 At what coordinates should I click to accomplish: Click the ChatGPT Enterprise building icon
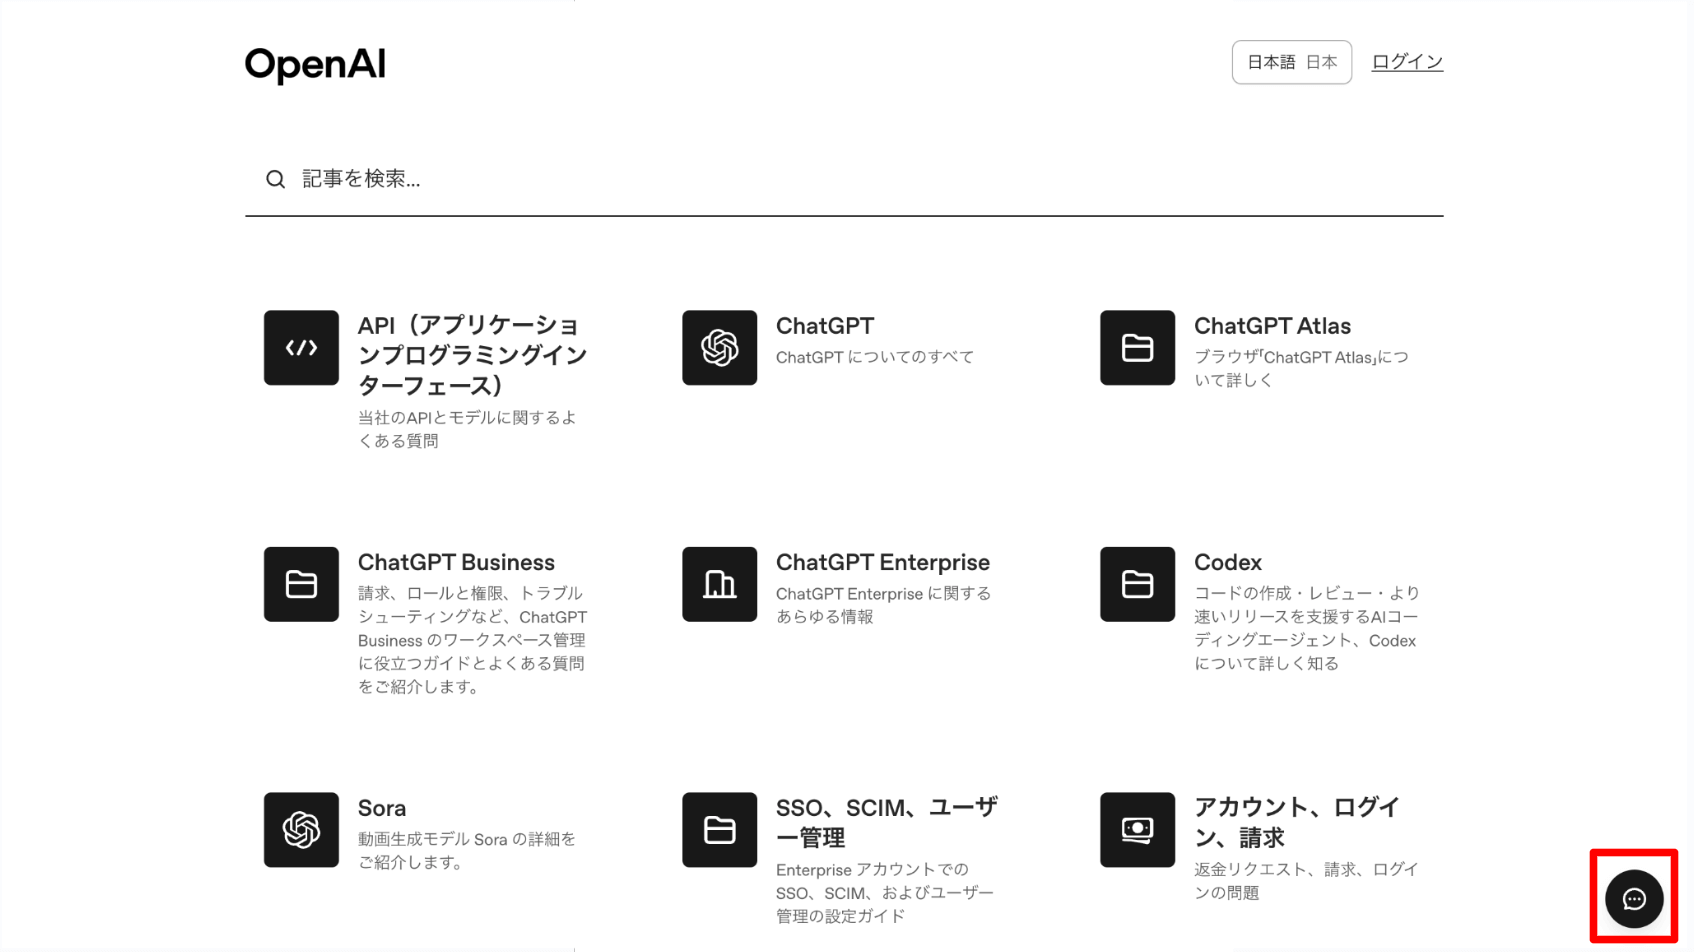tap(719, 584)
